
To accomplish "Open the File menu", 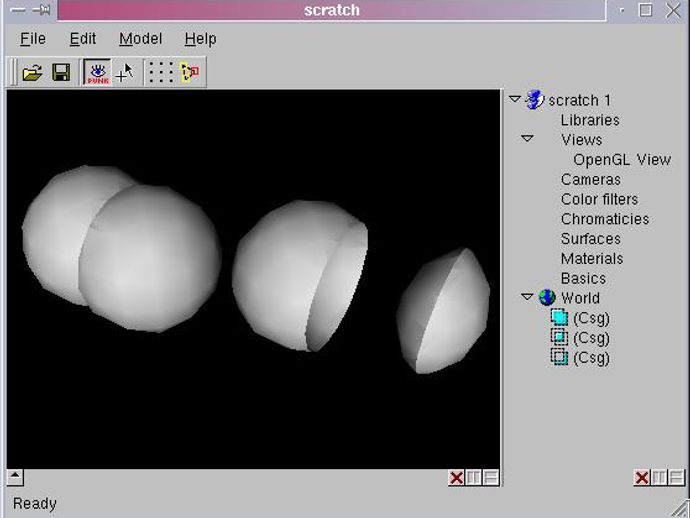I will (33, 39).
